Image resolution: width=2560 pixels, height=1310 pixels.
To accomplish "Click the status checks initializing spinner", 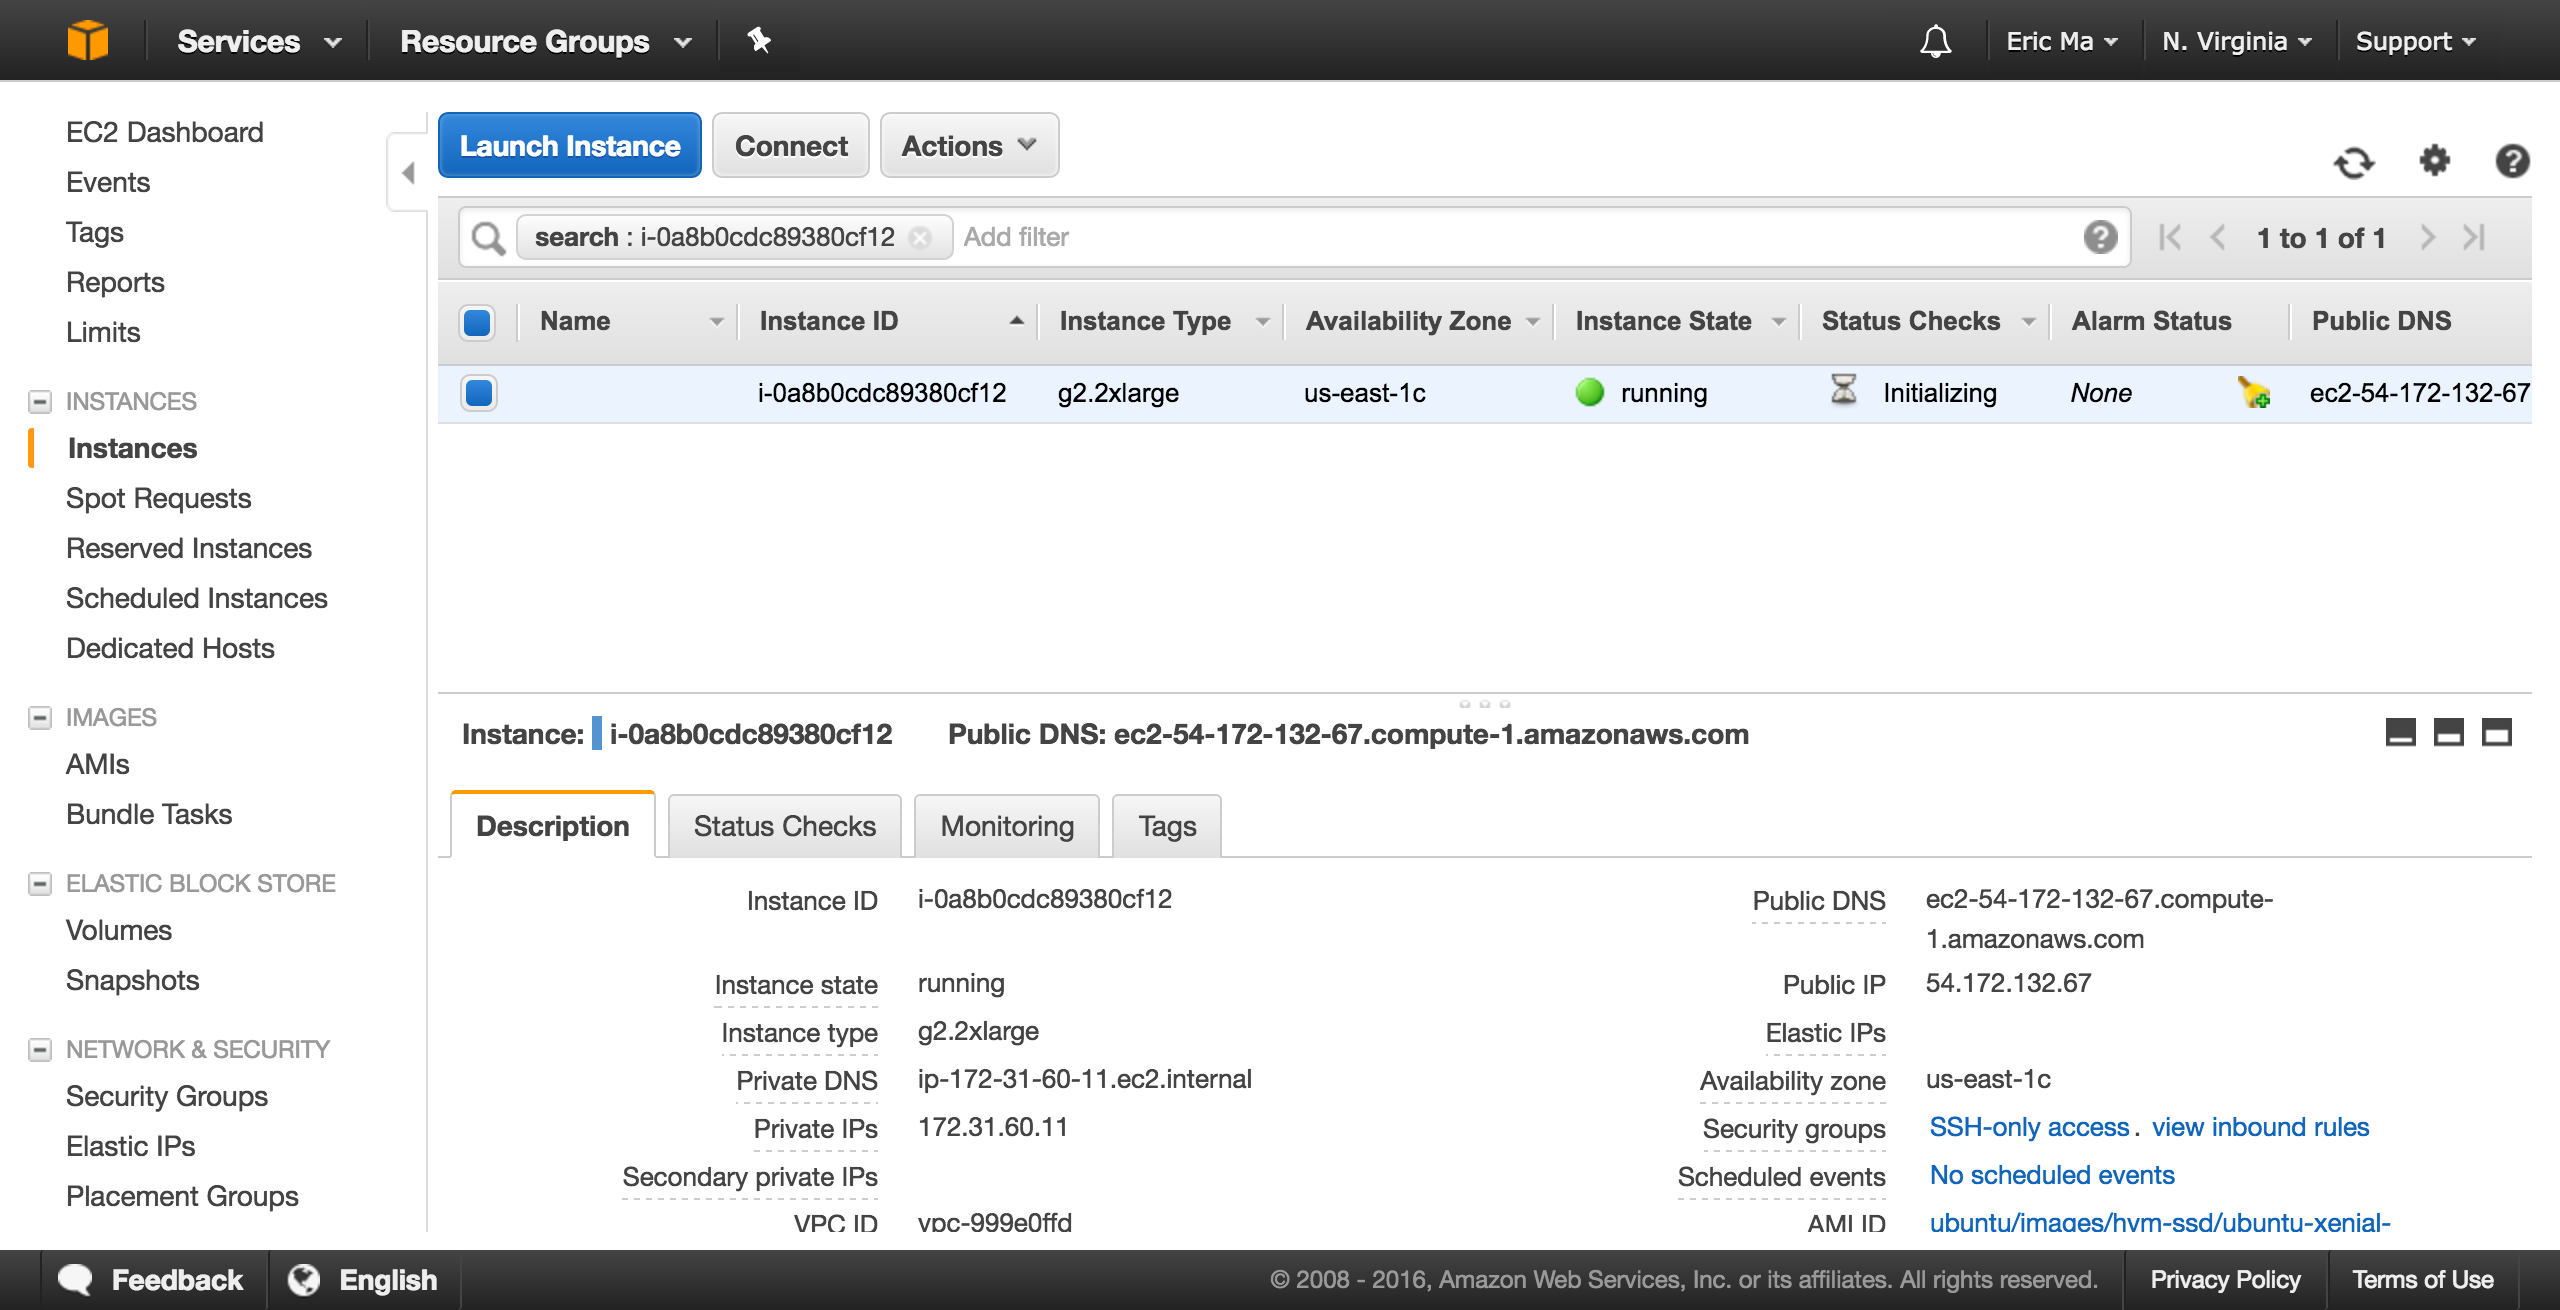I will (1837, 391).
